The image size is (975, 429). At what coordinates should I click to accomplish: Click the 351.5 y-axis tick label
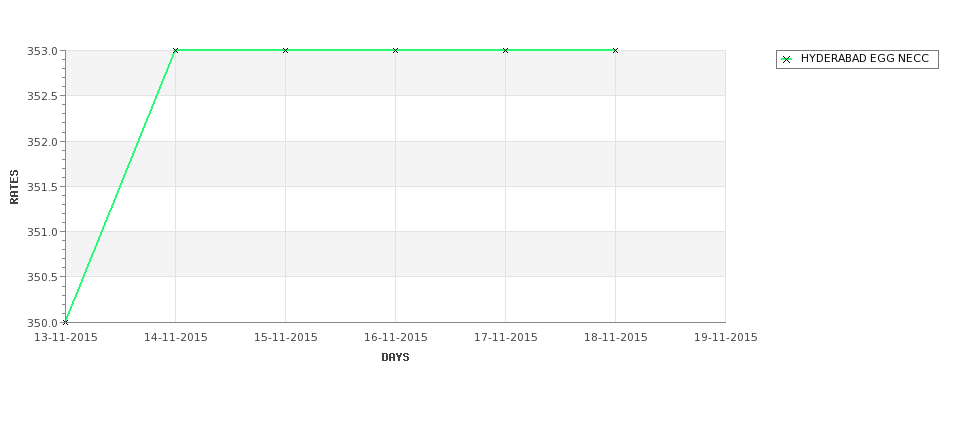42,187
